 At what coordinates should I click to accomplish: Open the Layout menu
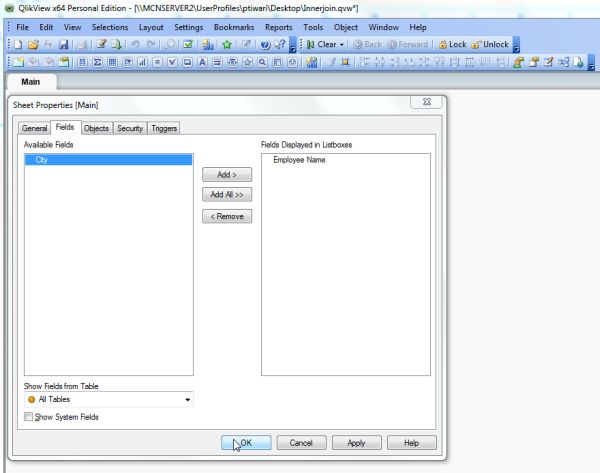[151, 27]
